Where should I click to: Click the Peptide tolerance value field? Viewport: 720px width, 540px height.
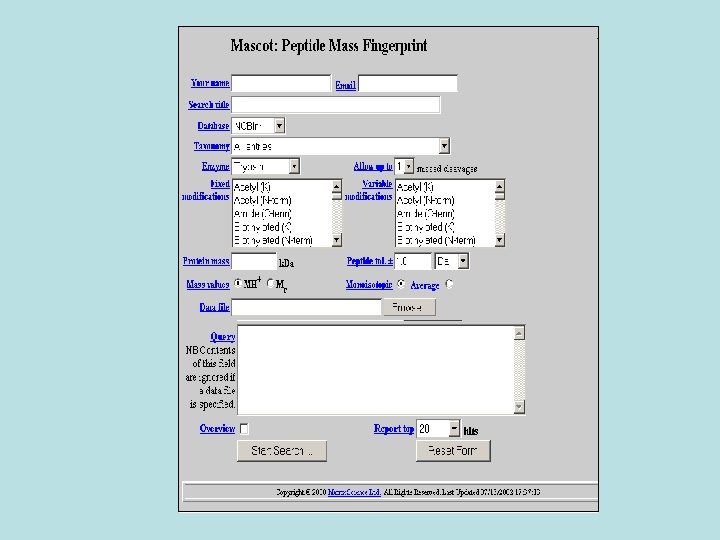413,261
